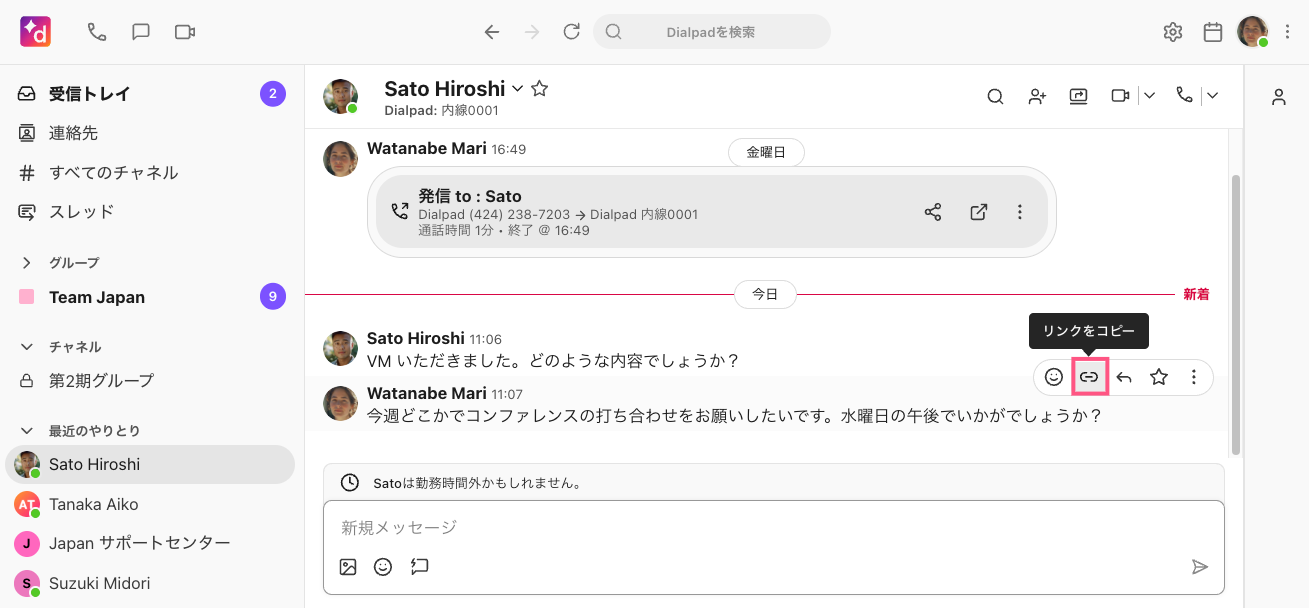Open スレッド in sidebar
The width and height of the screenshot is (1309, 608).
coord(150,212)
